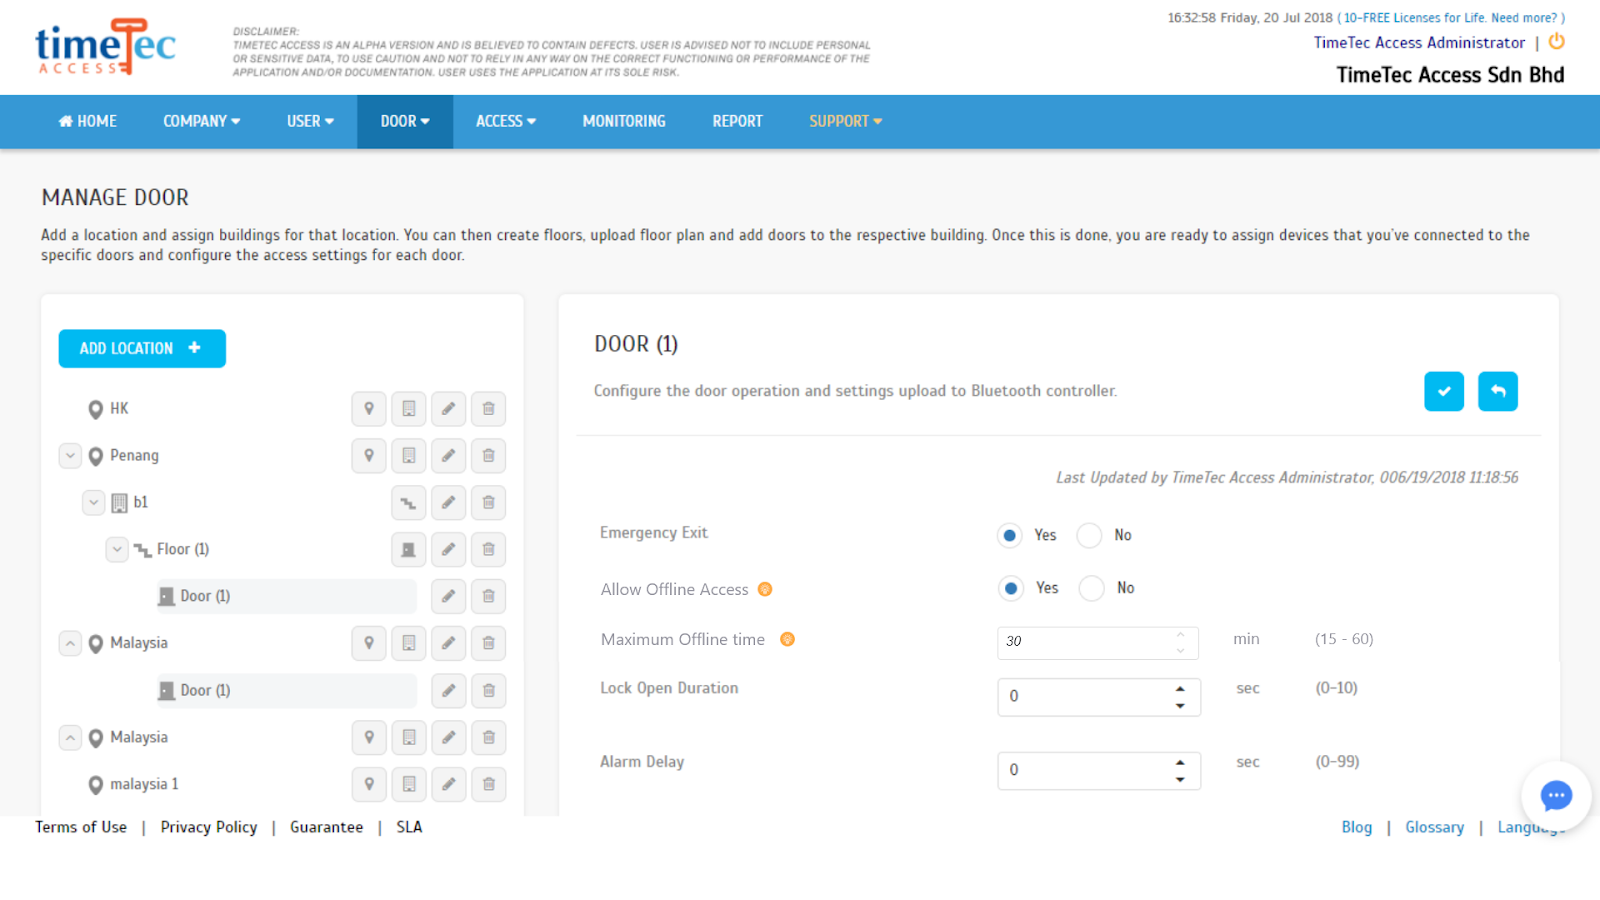Viewport: 1600px width, 900px height.
Task: Add a door to Floor (1)
Action: pos(409,549)
